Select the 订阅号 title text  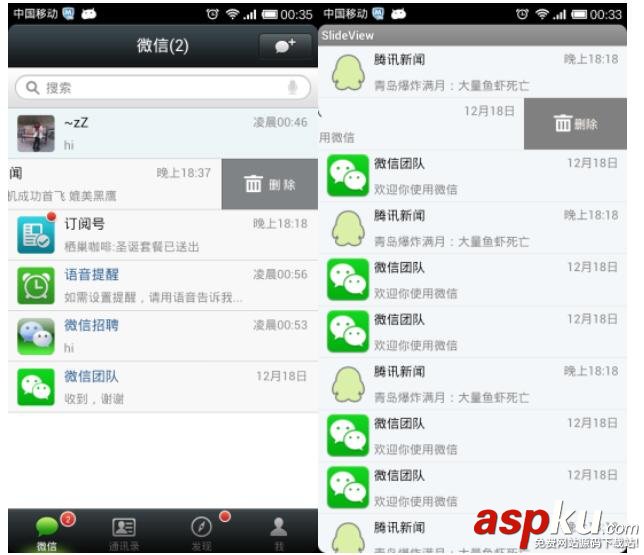pos(84,224)
